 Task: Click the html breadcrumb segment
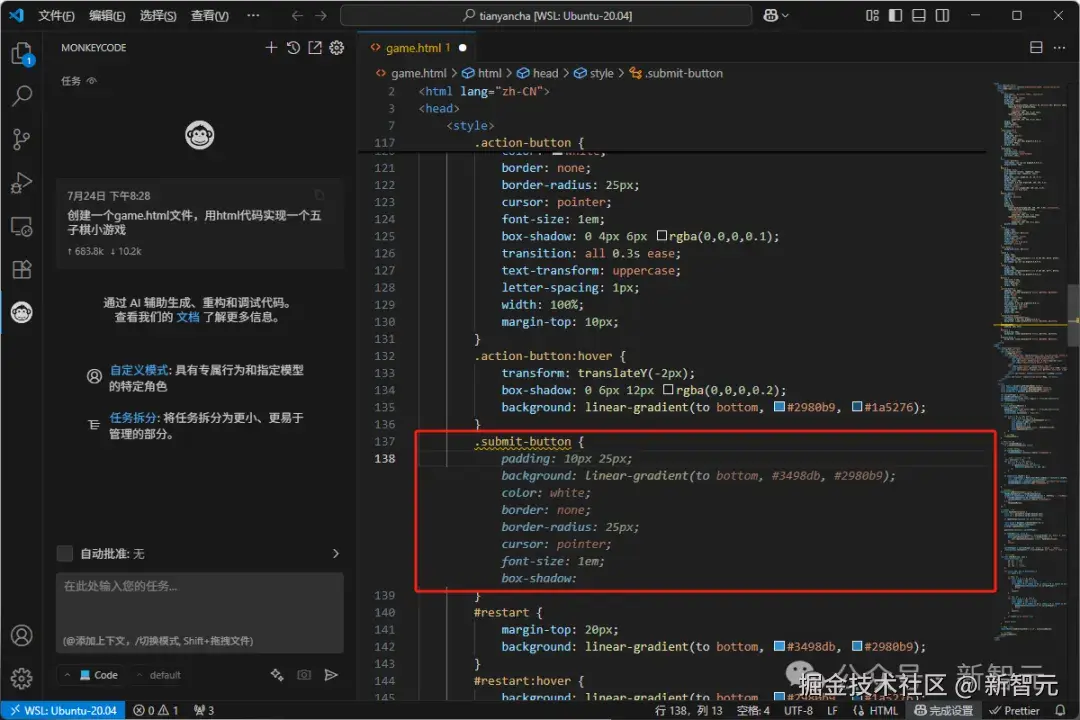point(482,73)
